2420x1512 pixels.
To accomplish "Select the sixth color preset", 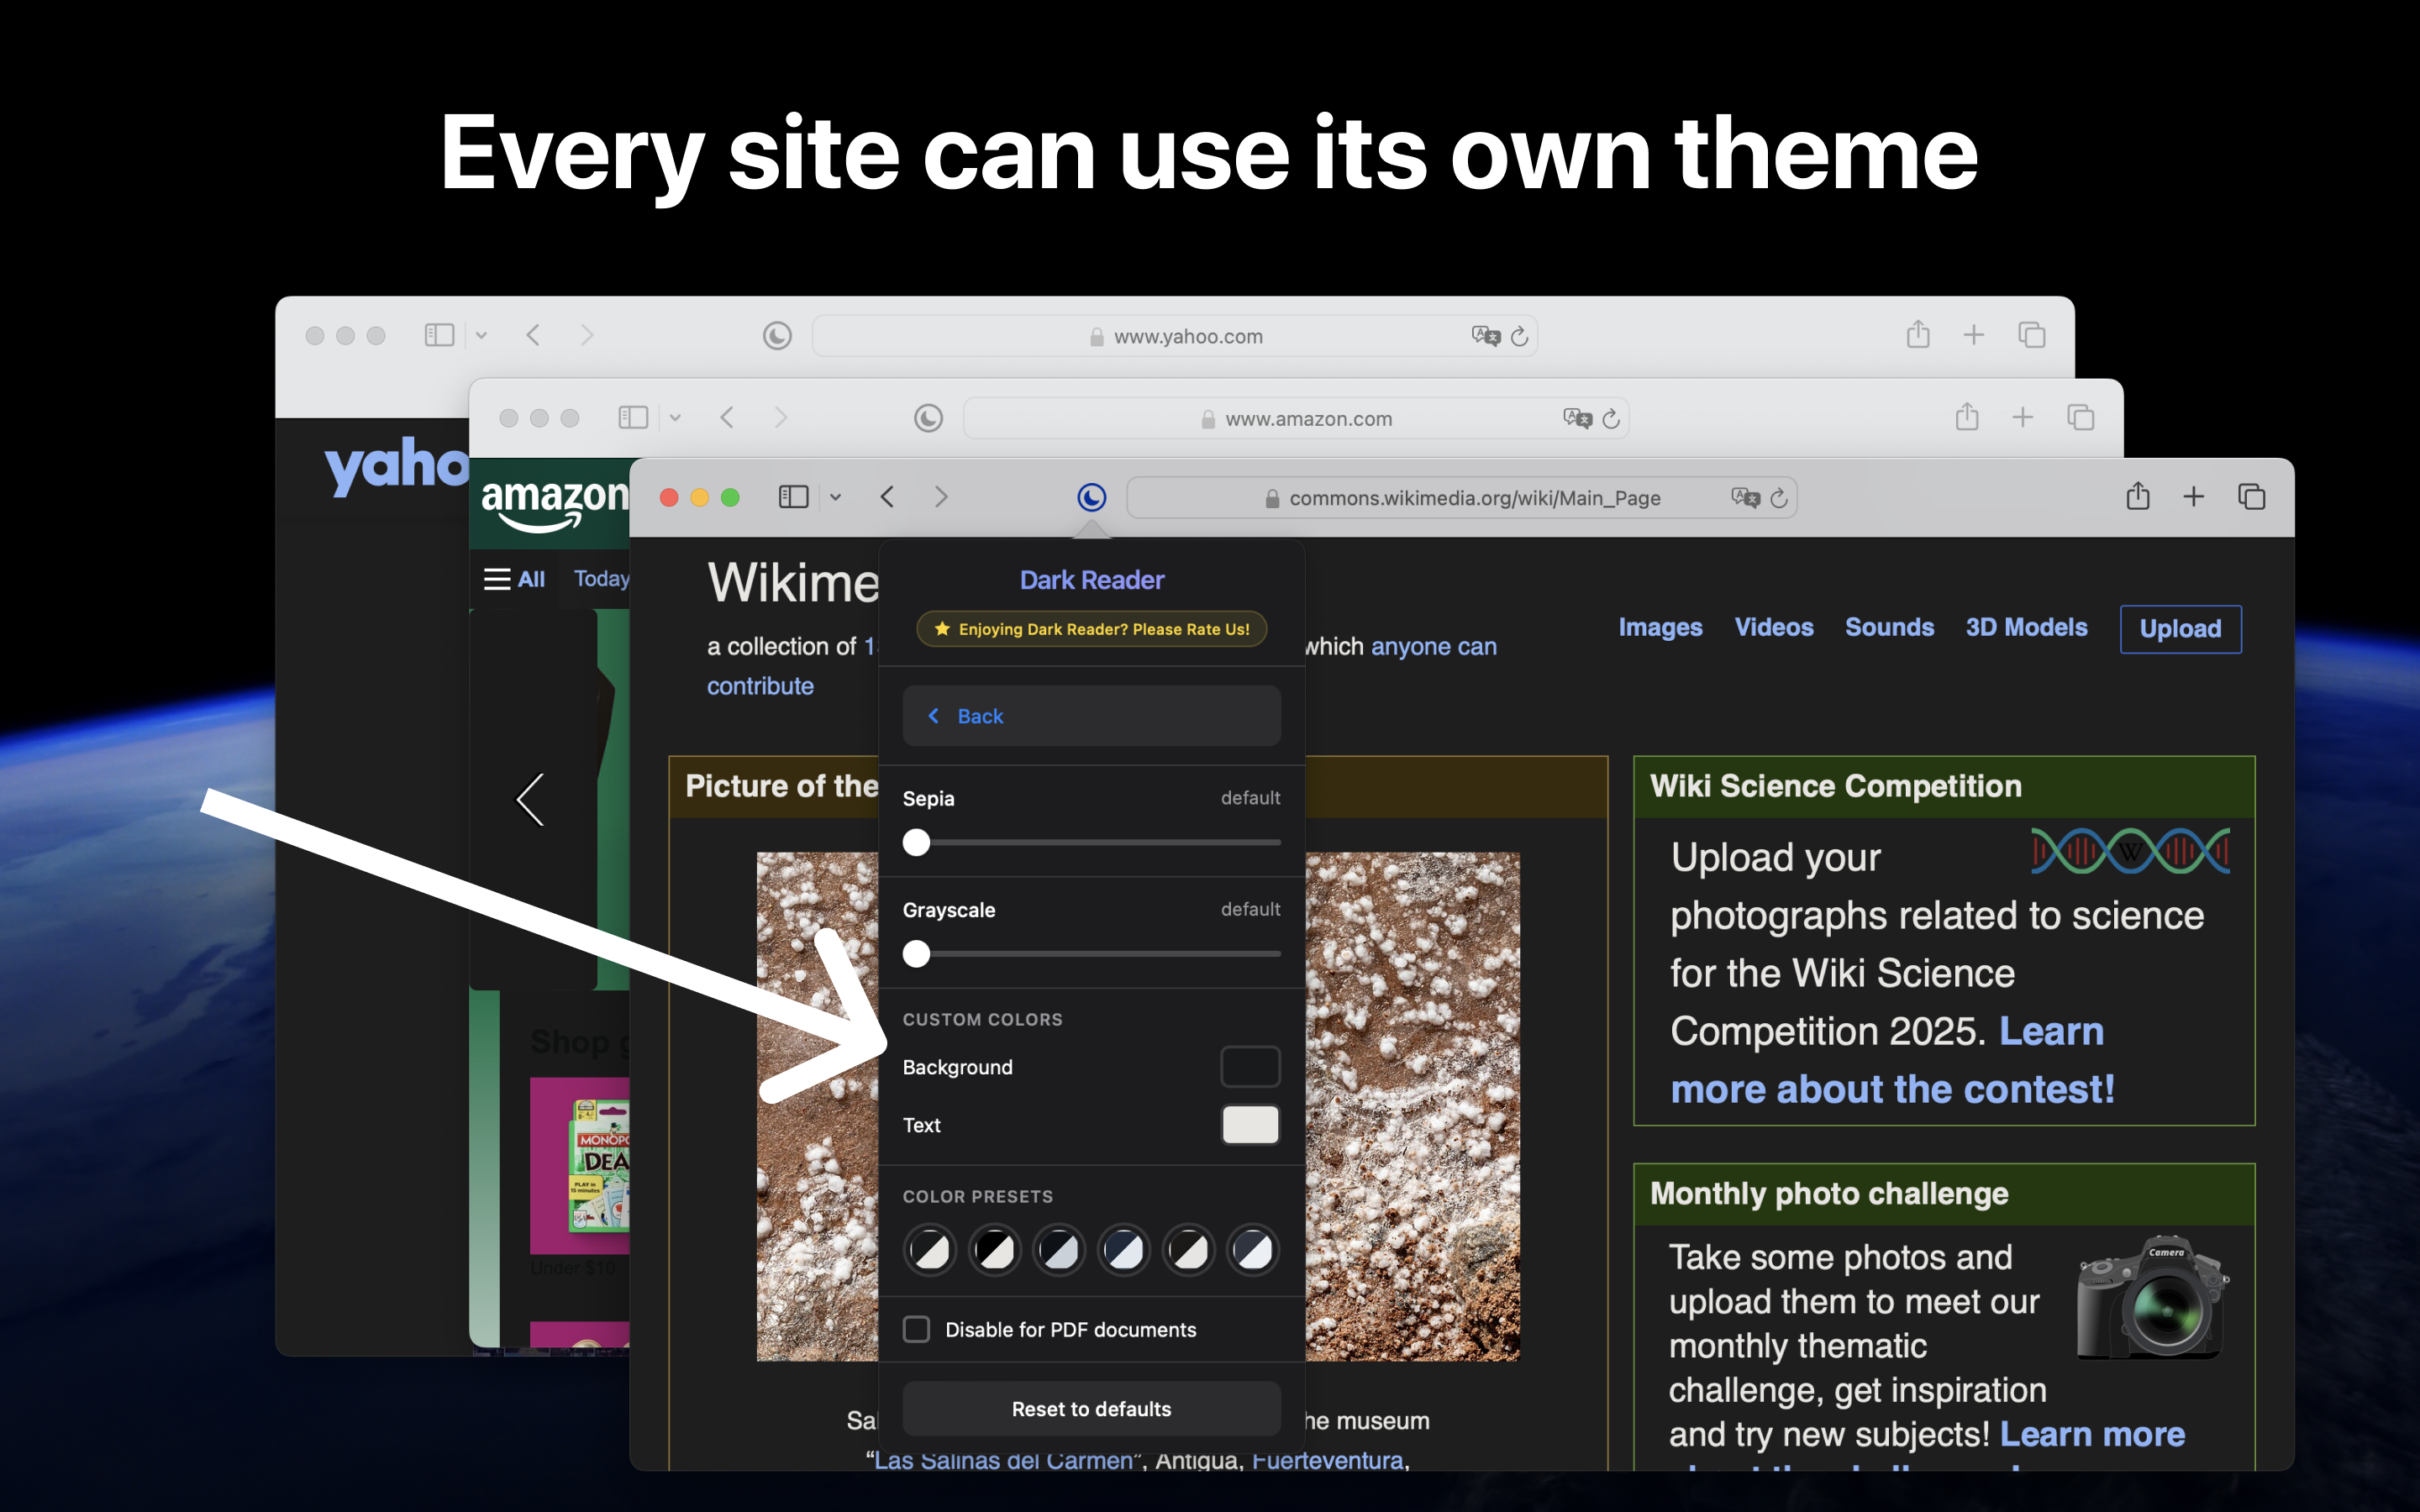I will [1253, 1250].
